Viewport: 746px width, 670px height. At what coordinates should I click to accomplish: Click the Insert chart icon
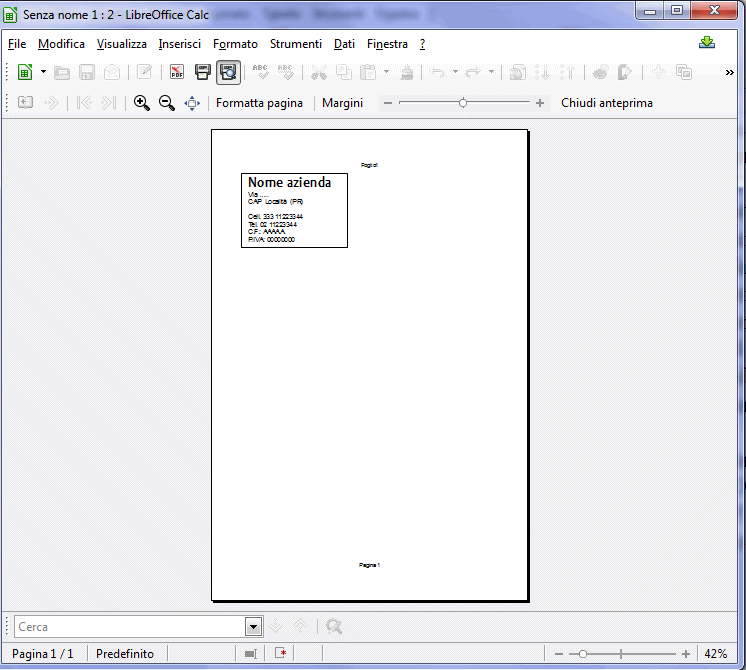[x=600, y=72]
